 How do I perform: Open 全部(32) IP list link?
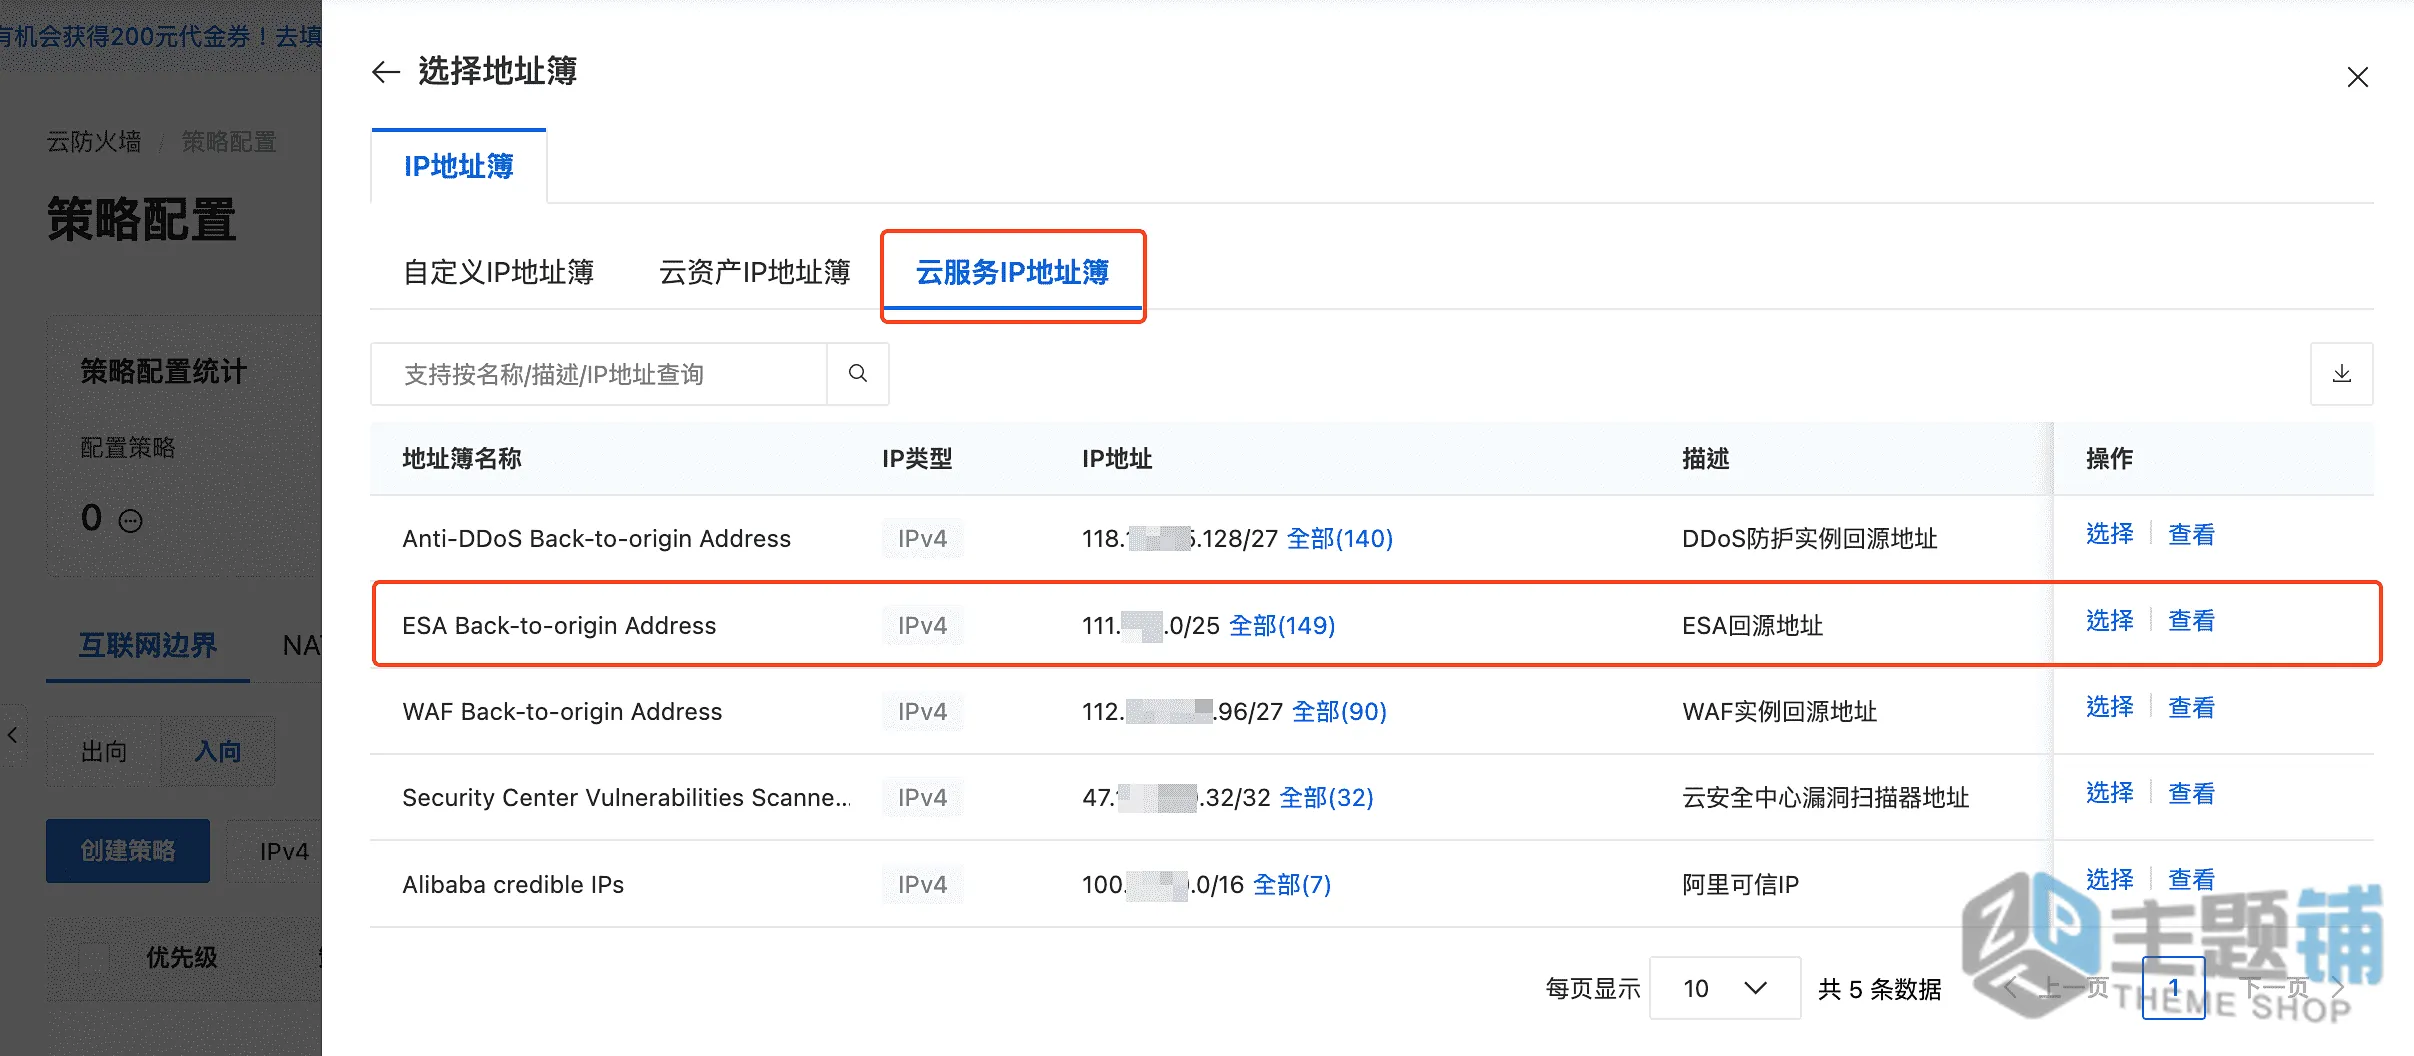pyautogui.click(x=1326, y=798)
